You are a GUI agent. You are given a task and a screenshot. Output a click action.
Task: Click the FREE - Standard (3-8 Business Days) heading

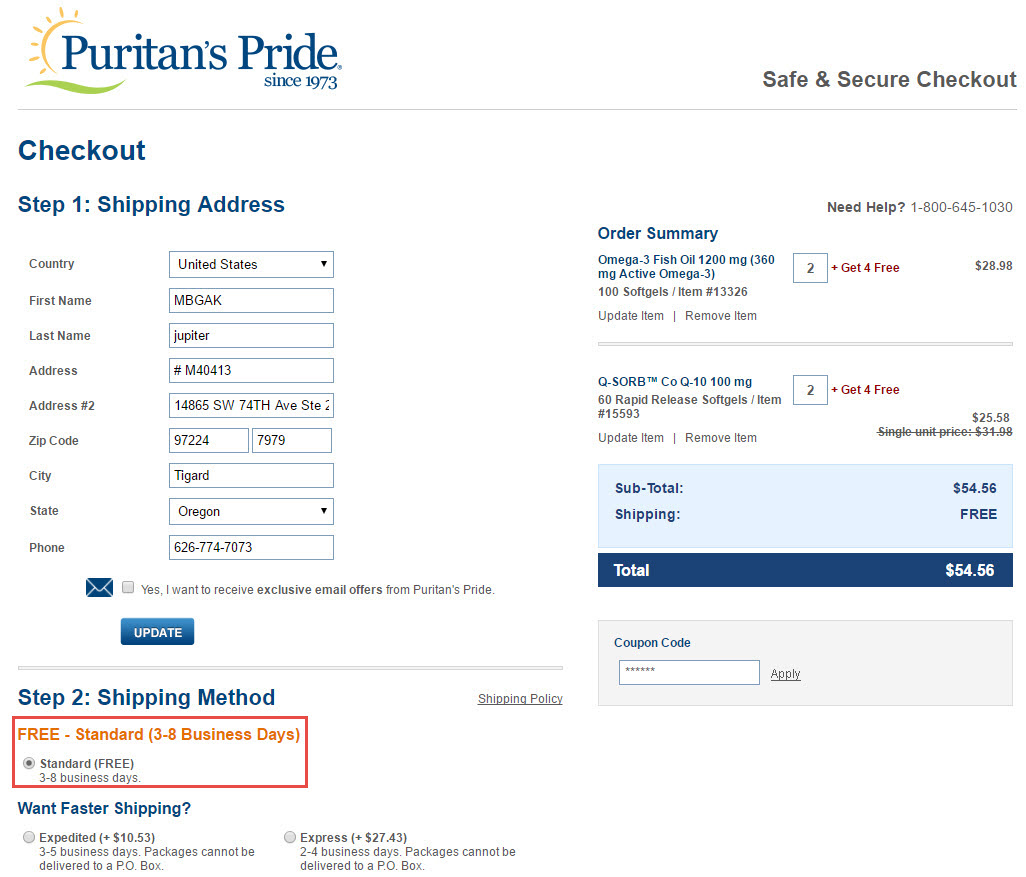[158, 734]
